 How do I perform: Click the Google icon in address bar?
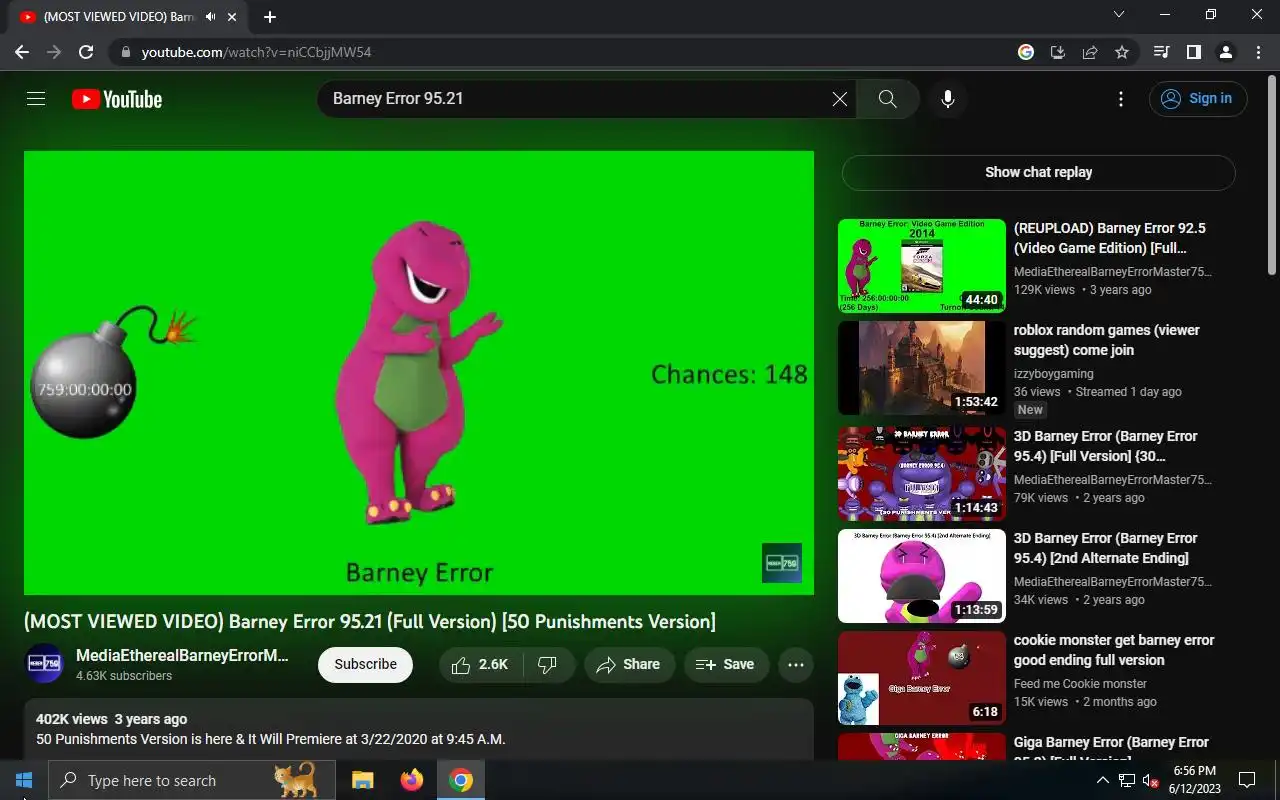(x=1026, y=52)
